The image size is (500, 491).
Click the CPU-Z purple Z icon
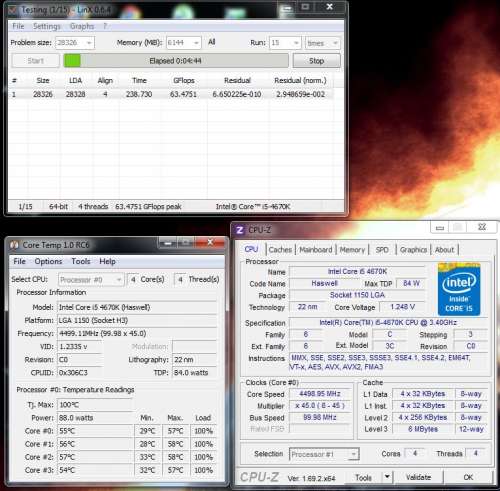pyautogui.click(x=240, y=230)
